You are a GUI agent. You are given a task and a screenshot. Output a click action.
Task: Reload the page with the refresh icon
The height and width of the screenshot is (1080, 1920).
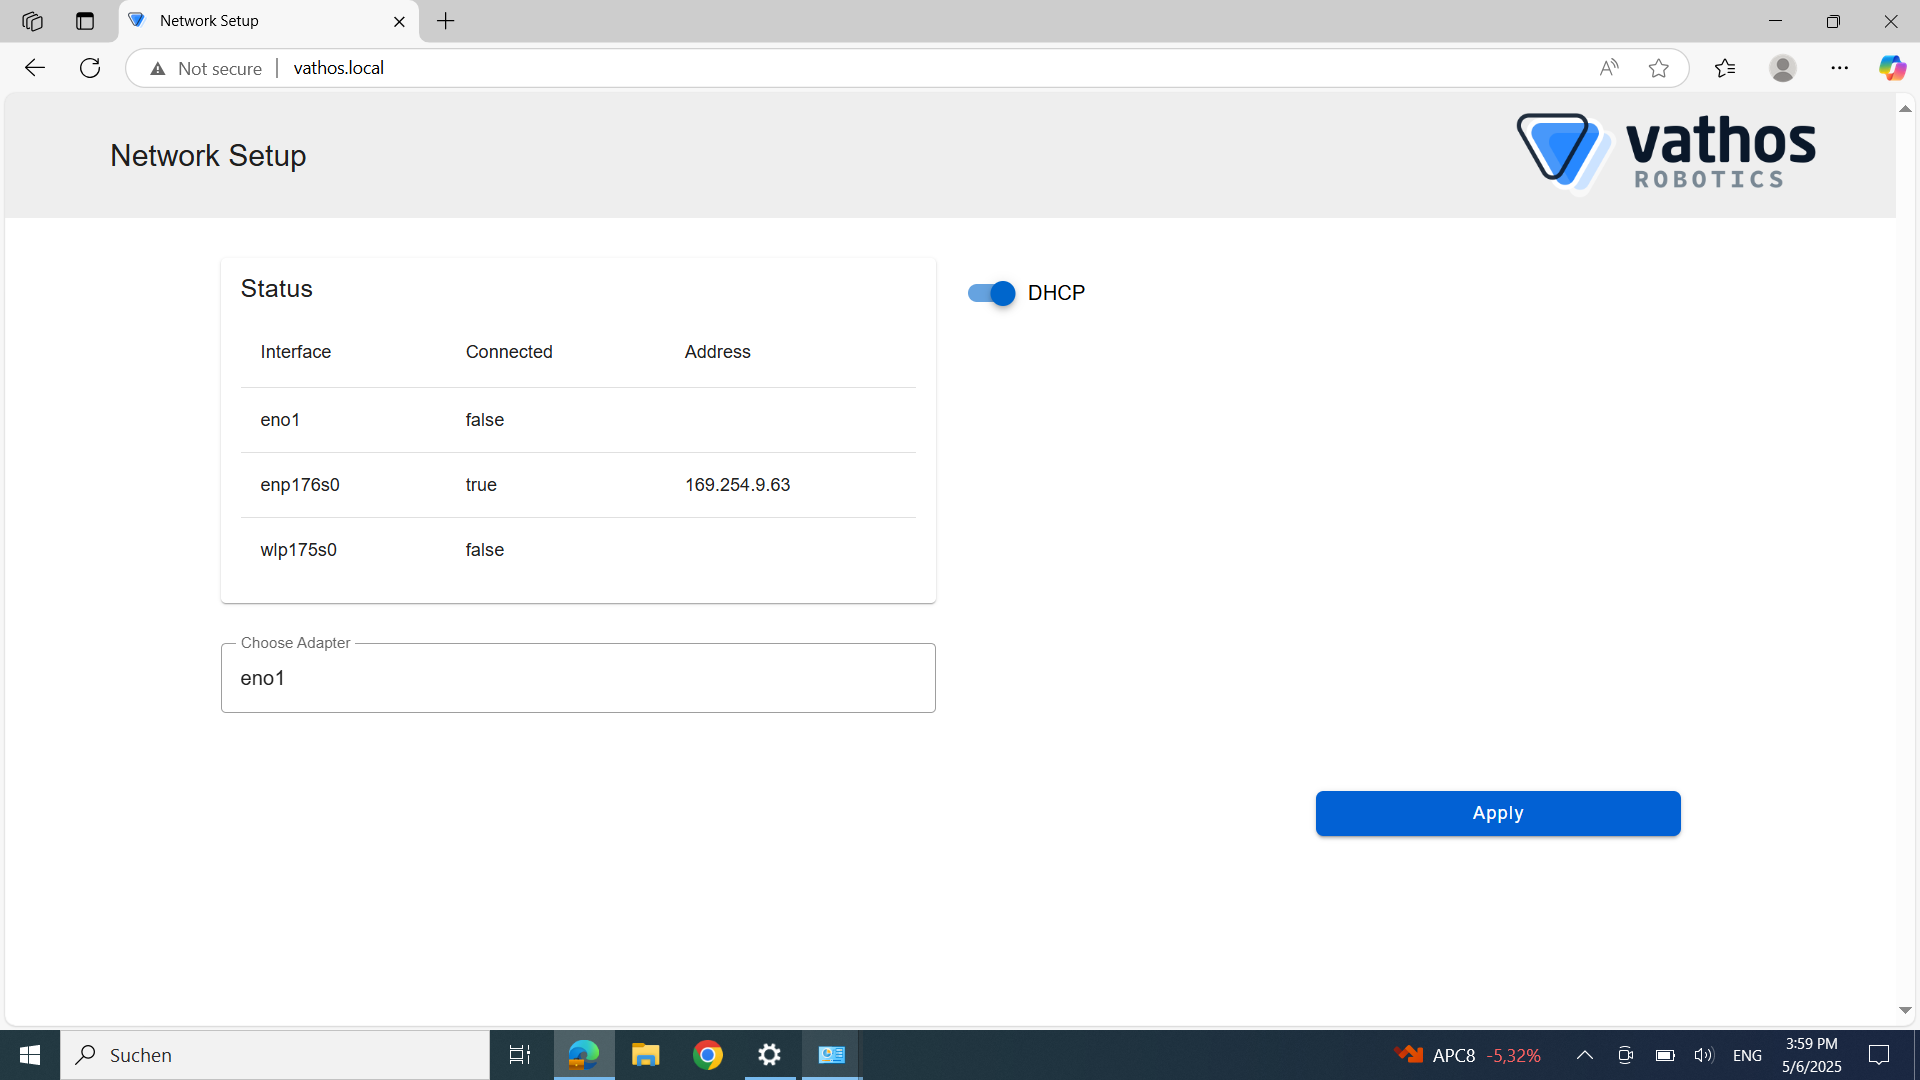pyautogui.click(x=89, y=67)
